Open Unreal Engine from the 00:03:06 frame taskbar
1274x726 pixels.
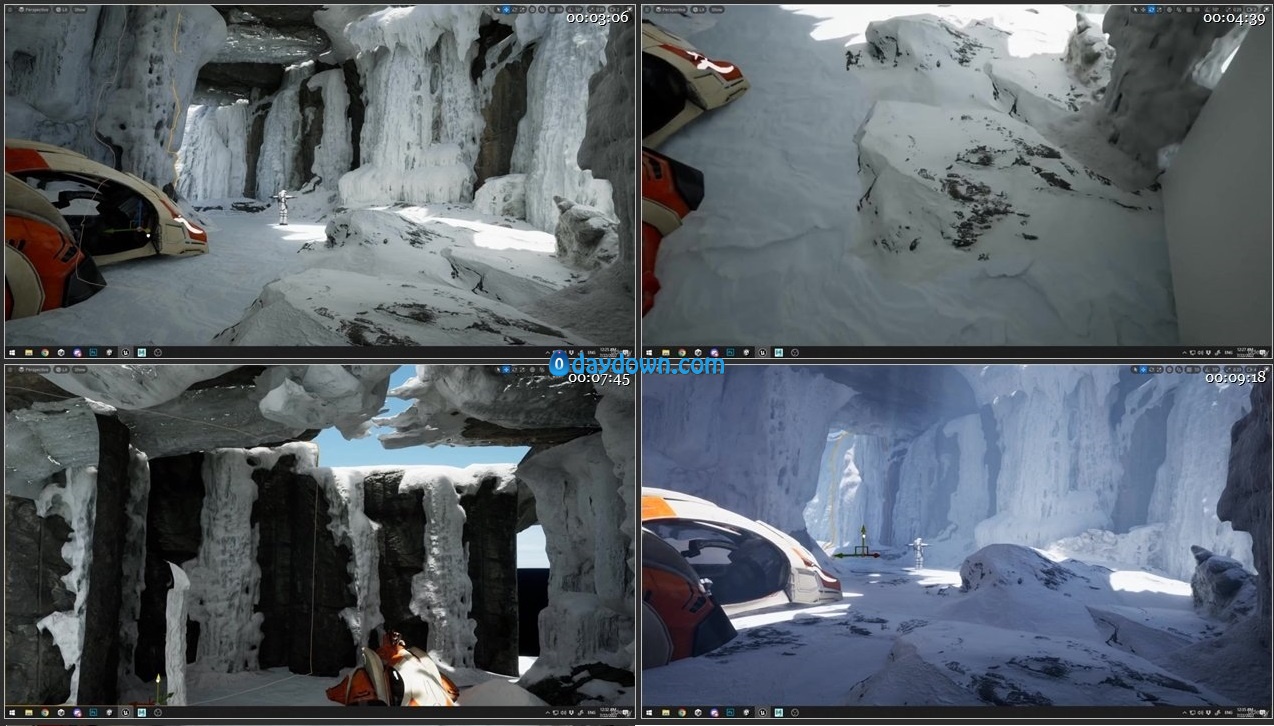[x=125, y=352]
